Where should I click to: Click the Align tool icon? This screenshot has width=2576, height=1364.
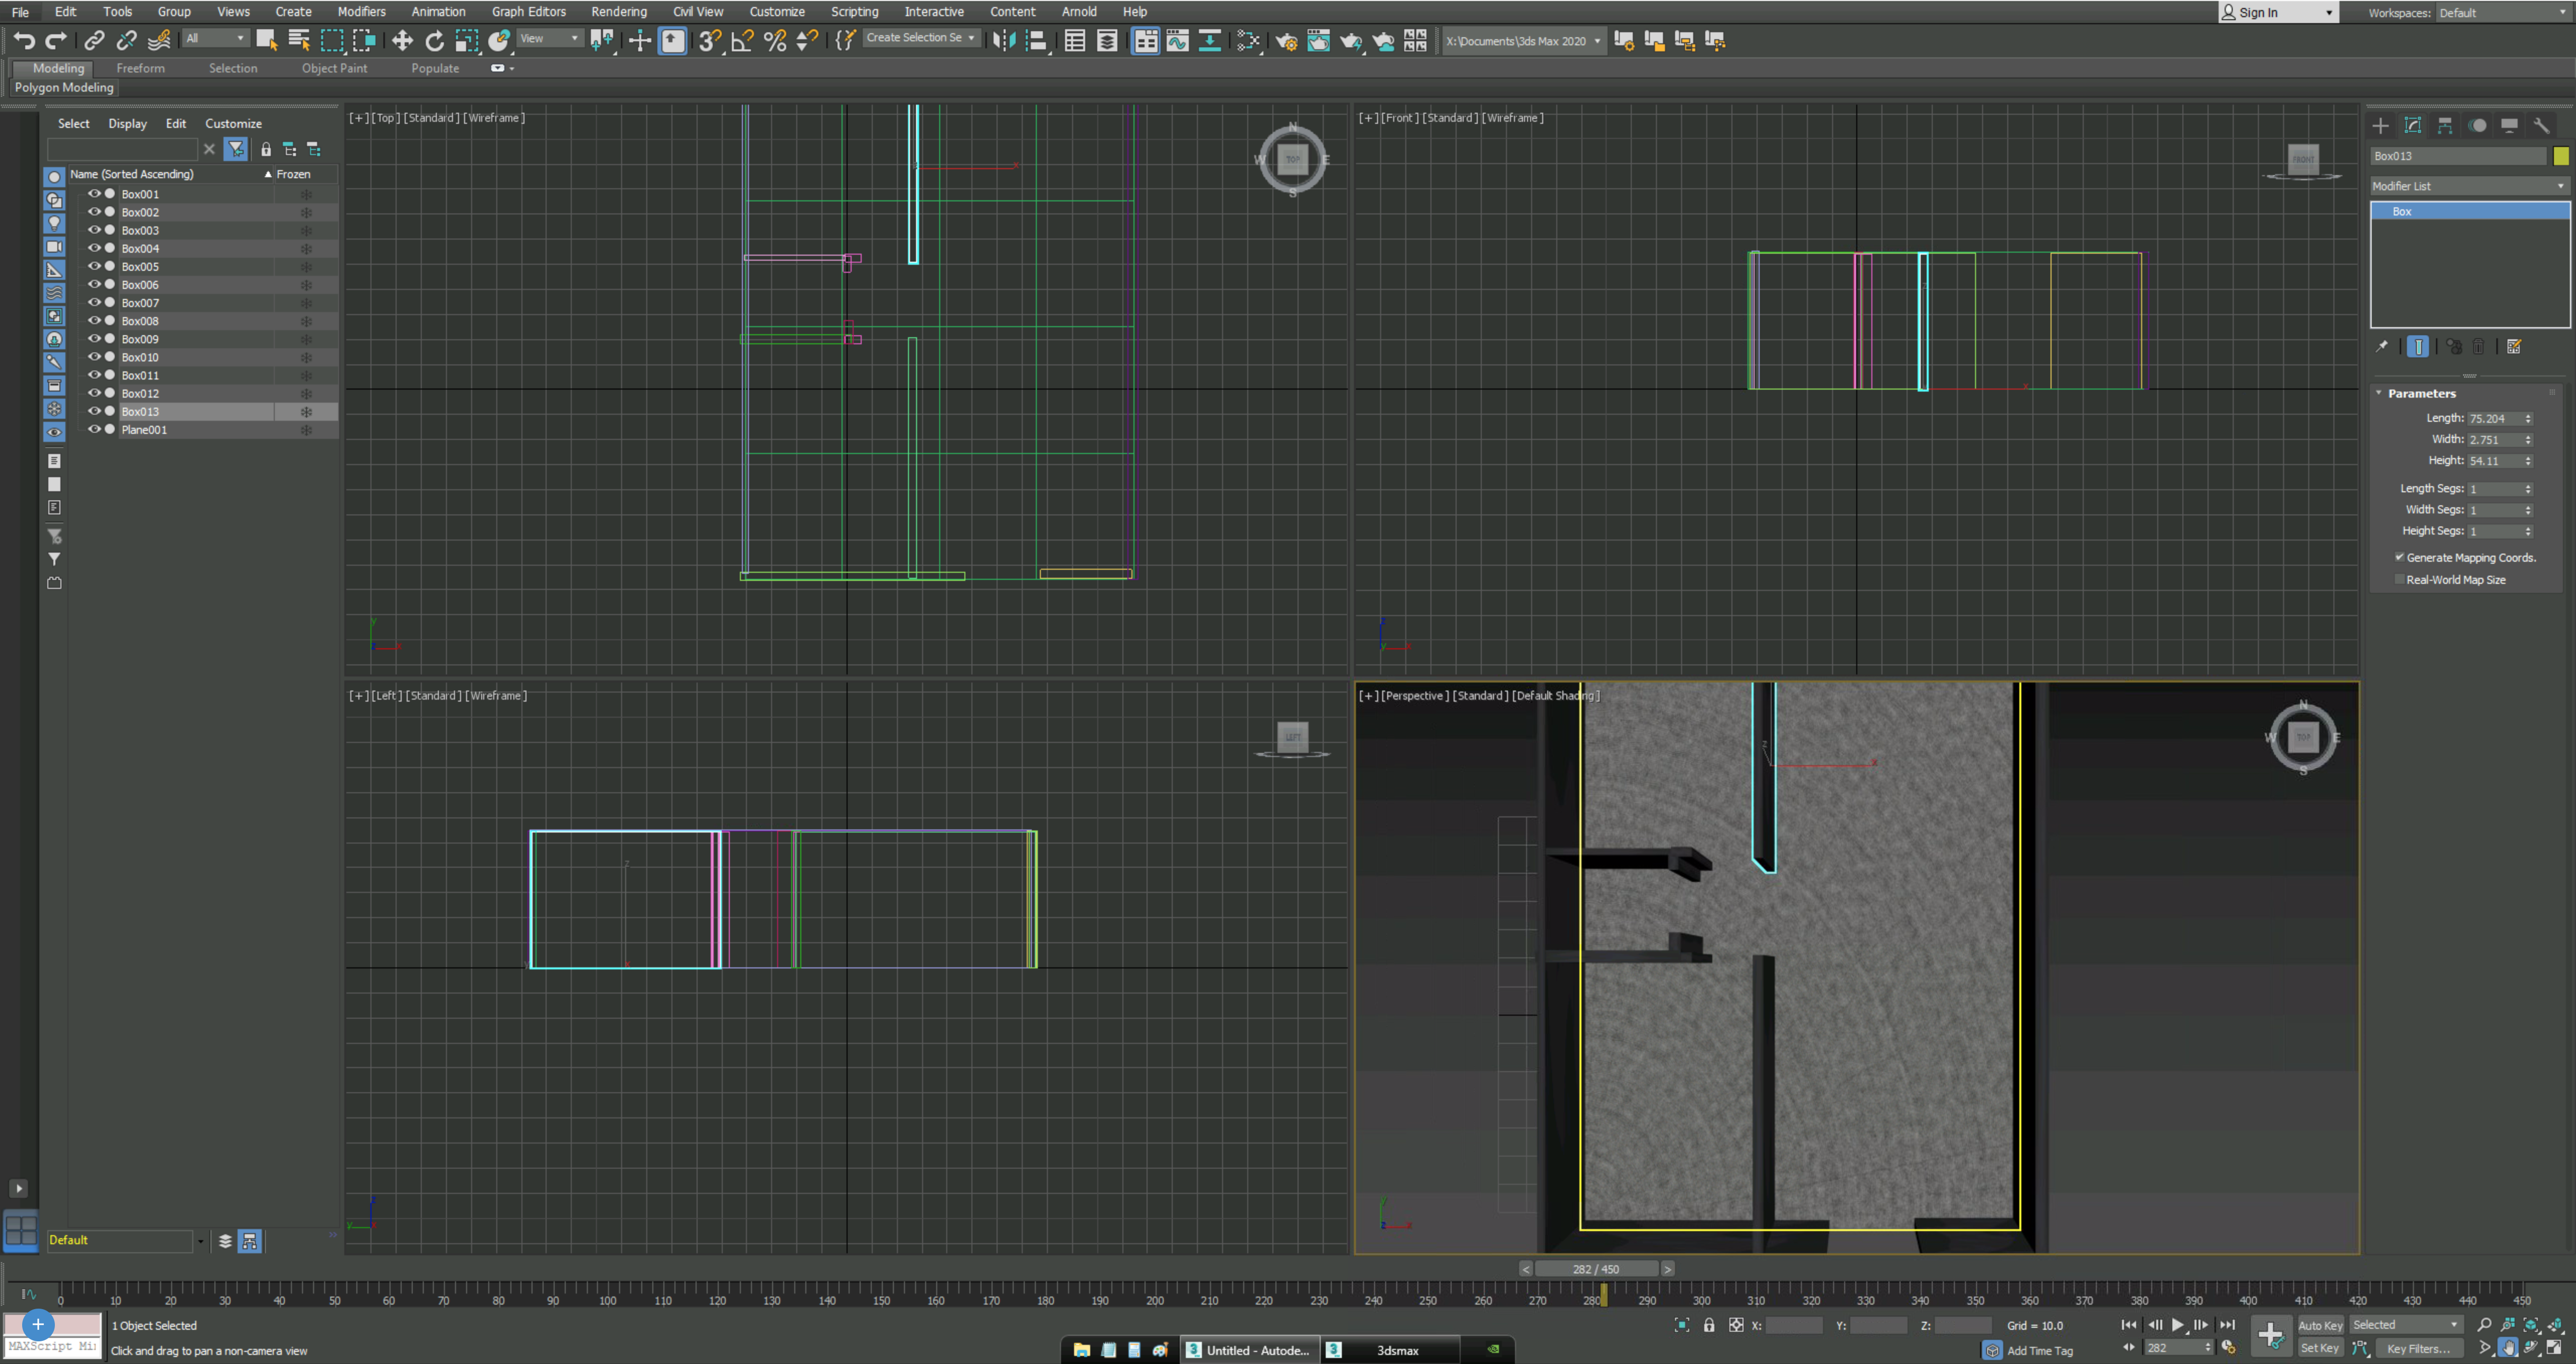click(x=1037, y=40)
